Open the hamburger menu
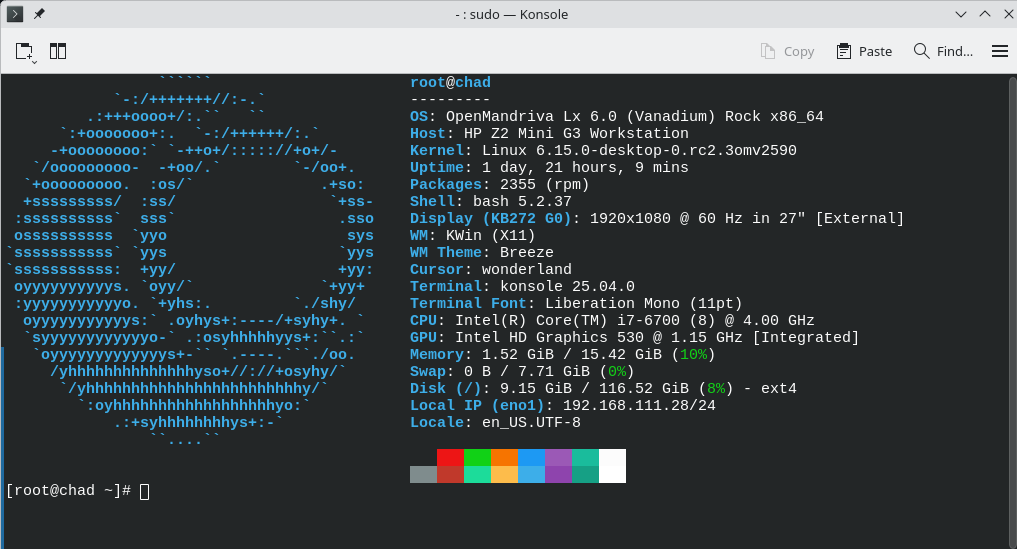The height and width of the screenshot is (549, 1017). pyautogui.click(x=999, y=51)
